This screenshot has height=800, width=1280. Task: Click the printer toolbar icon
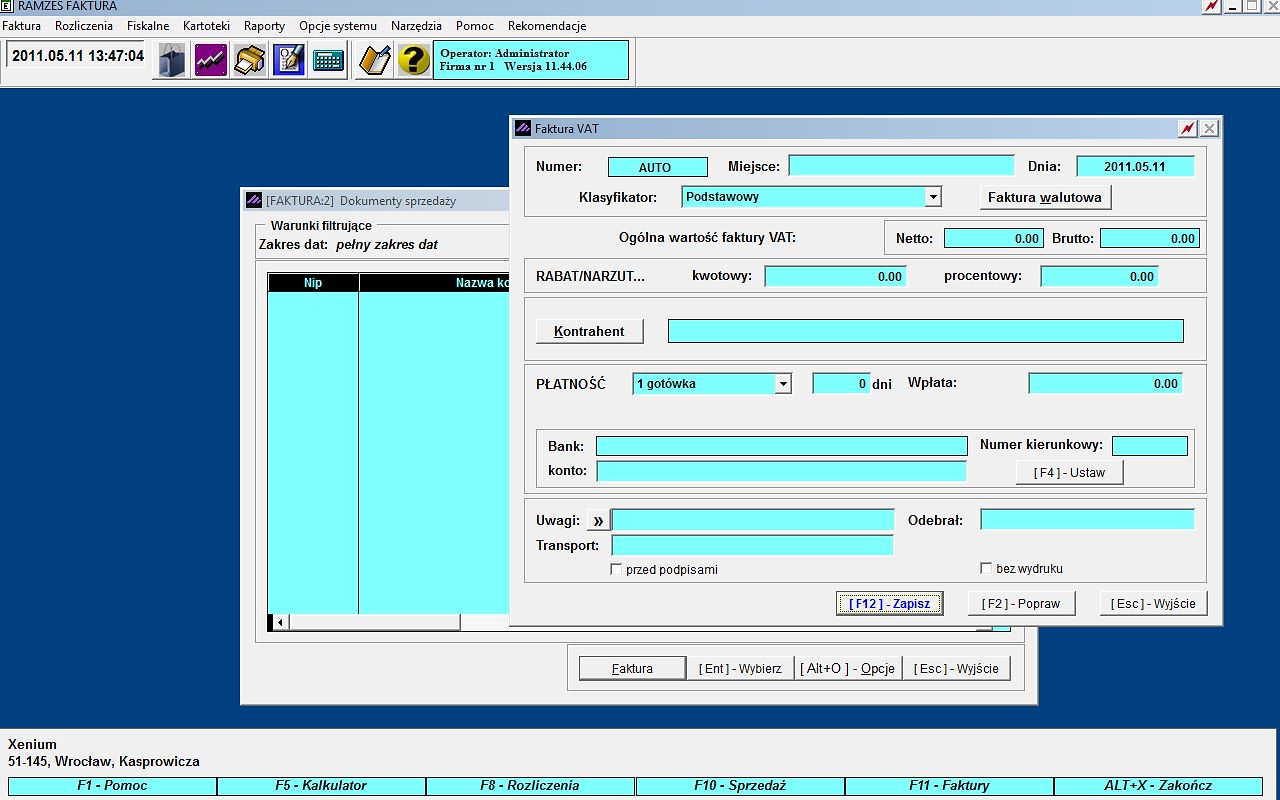tap(250, 60)
